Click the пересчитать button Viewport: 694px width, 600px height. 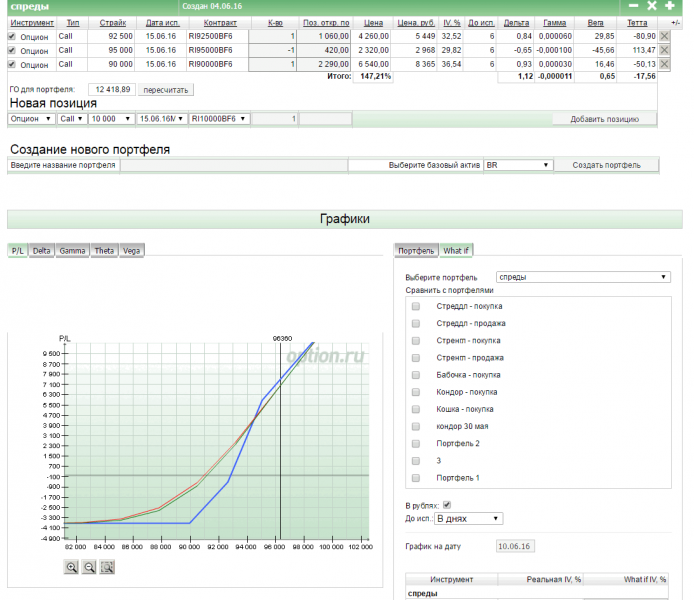165,90
